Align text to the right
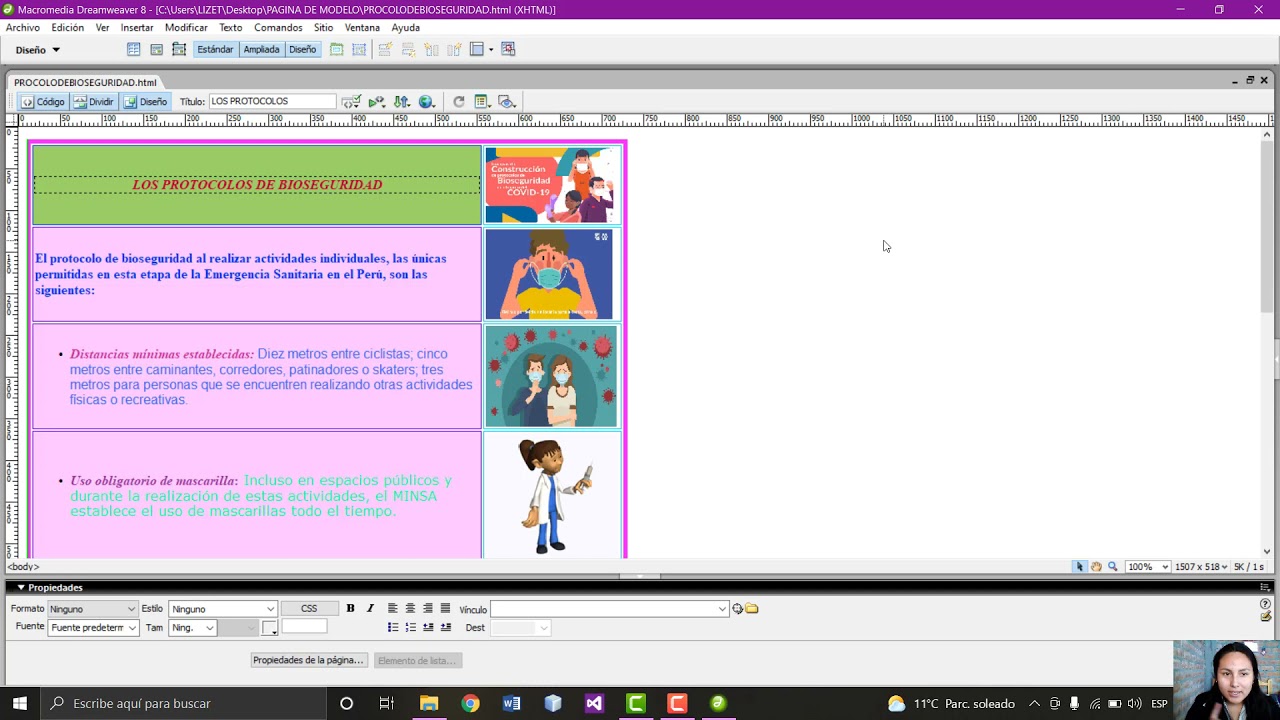1280x720 pixels. pyautogui.click(x=428, y=608)
